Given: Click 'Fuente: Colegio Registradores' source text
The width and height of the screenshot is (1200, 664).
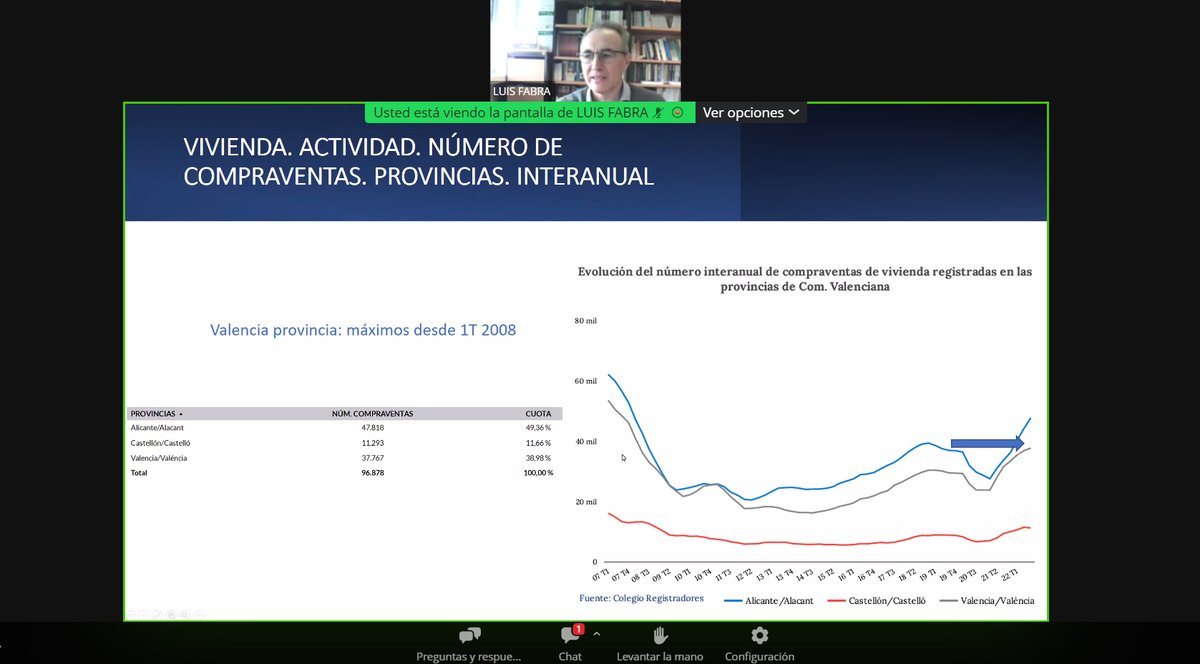Looking at the screenshot, I should pyautogui.click(x=641, y=598).
